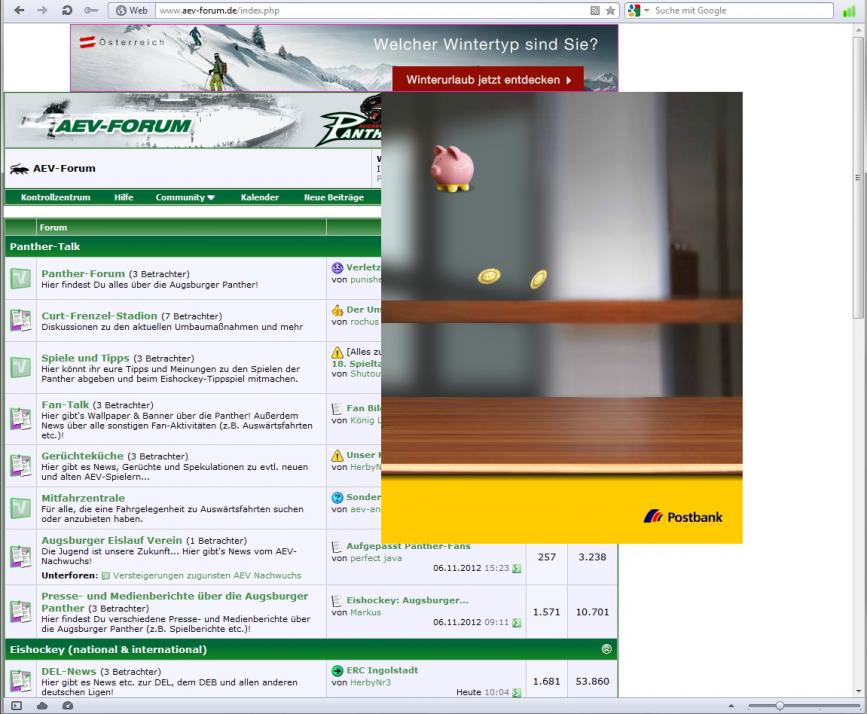
Task: Open Opera Link cloud icon
Action: [42, 706]
